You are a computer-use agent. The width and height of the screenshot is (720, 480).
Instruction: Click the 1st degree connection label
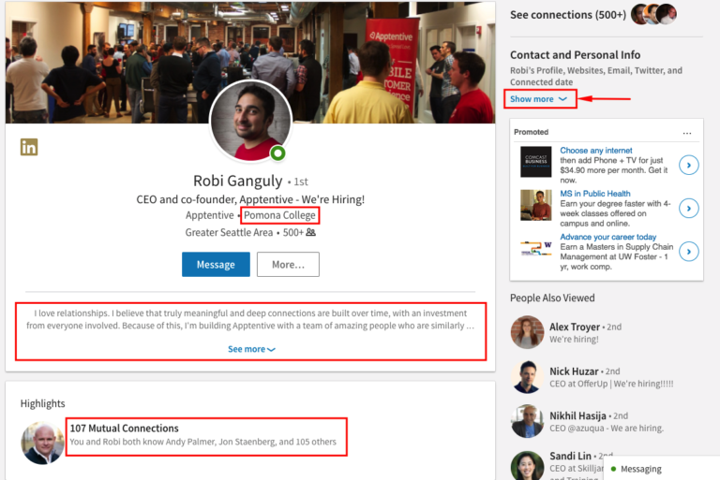300,181
